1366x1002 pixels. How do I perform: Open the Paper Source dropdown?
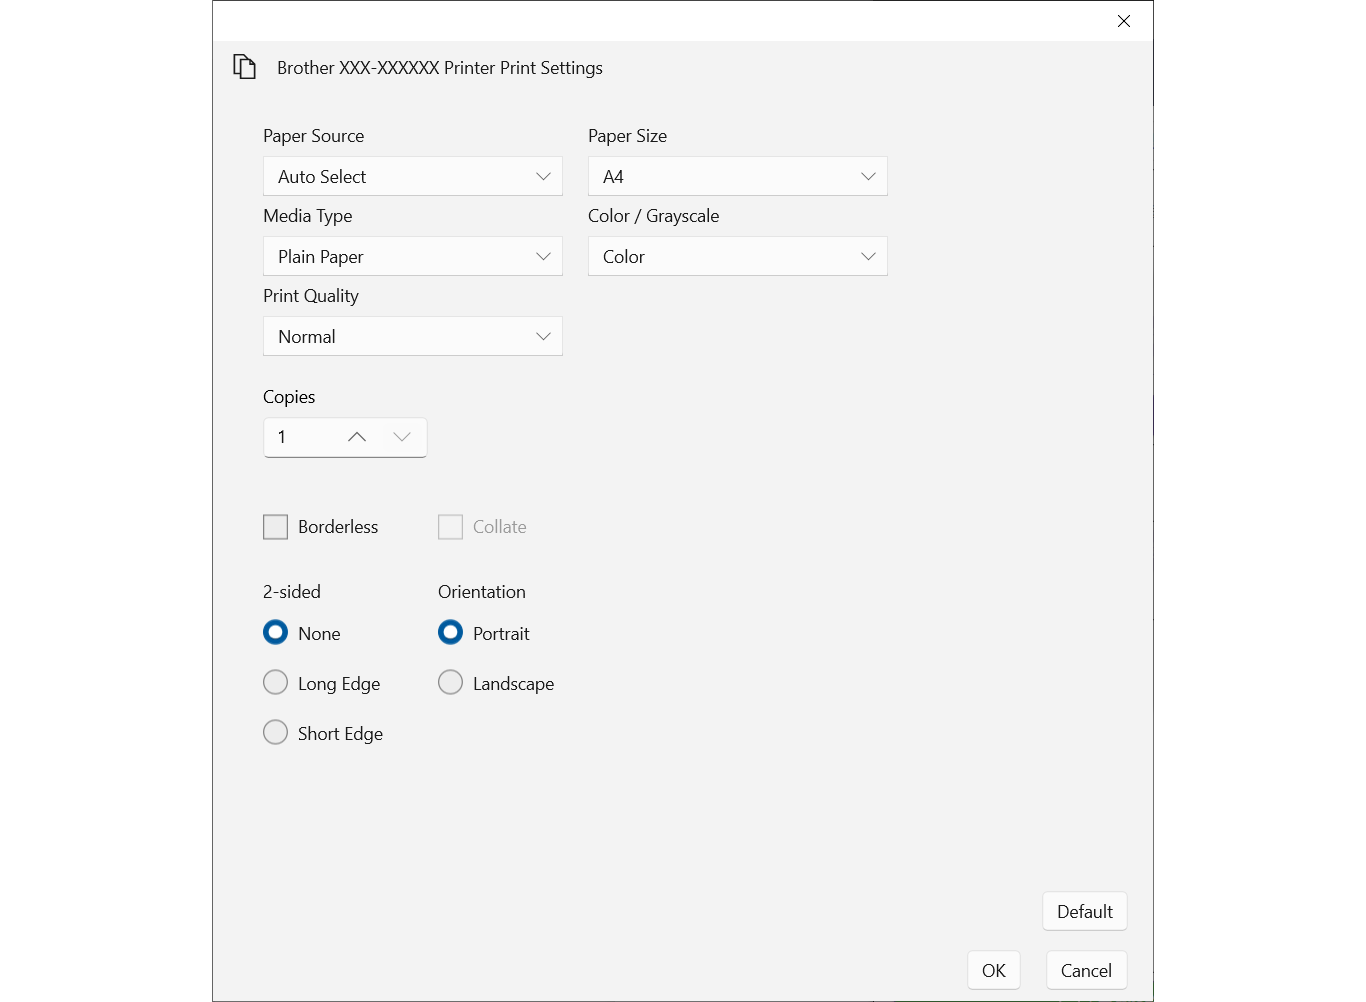coord(413,176)
